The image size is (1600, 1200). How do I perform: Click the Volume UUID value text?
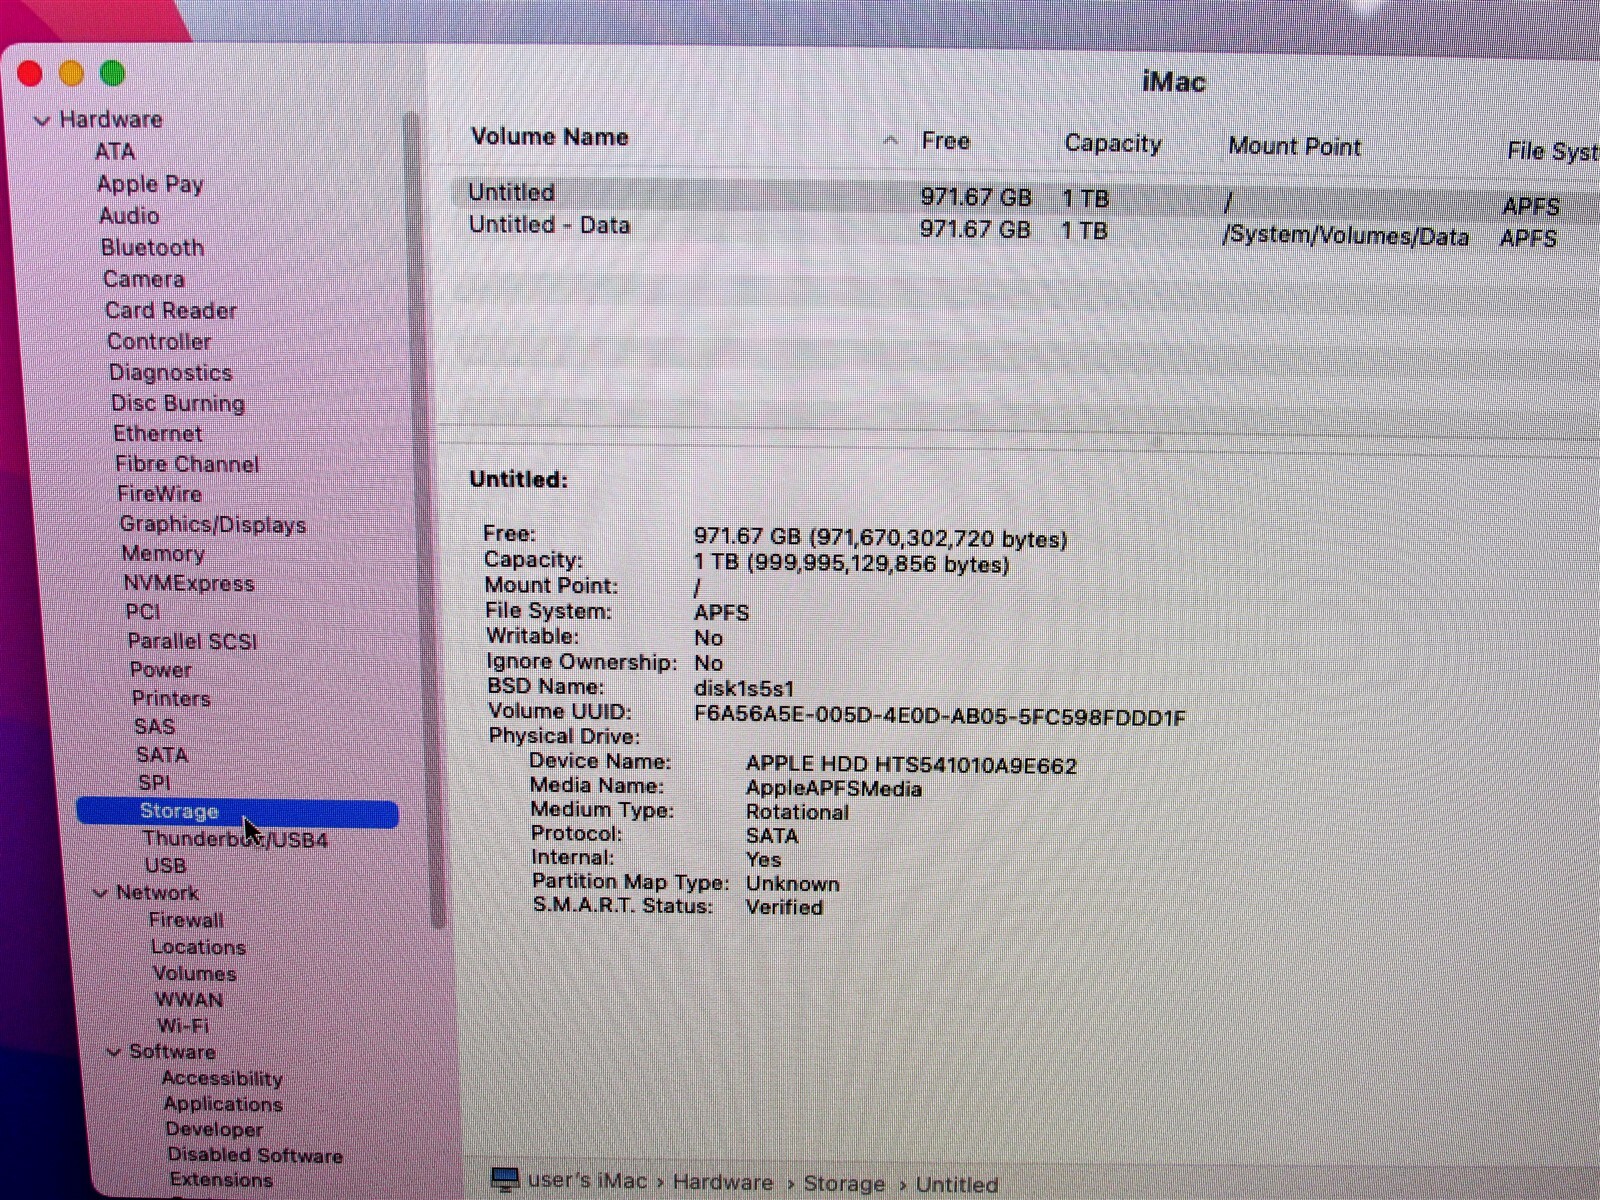pos(940,716)
